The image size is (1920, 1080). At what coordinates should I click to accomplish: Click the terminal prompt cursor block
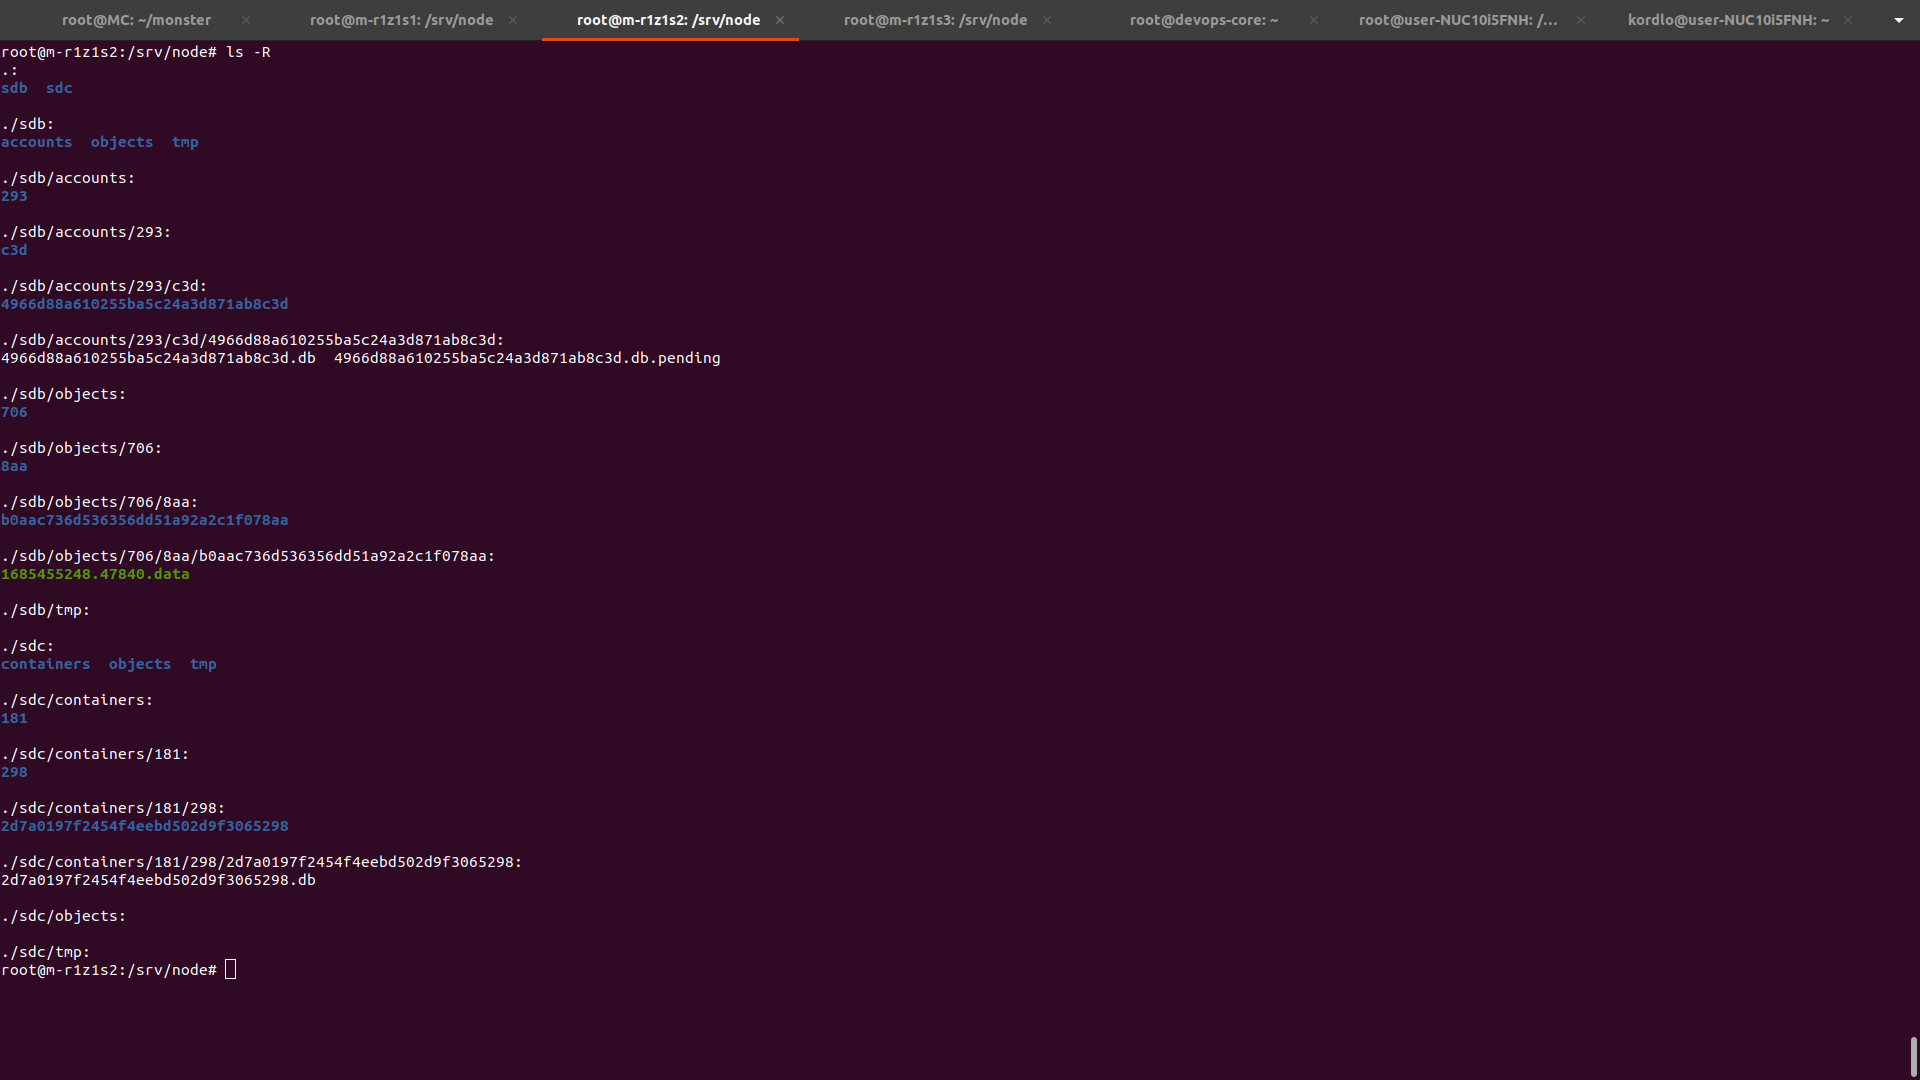point(230,970)
